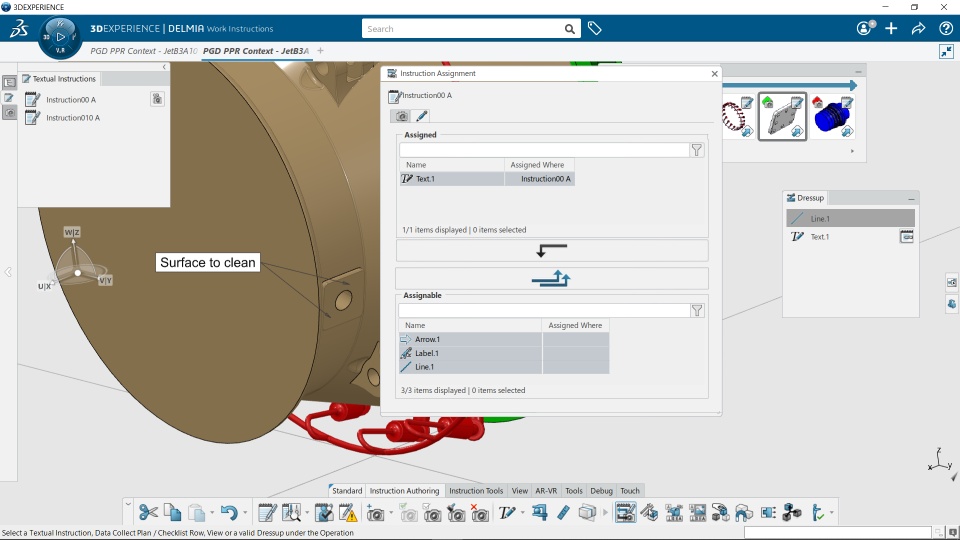
Task: Click the Assigned filter text field
Action: pos(544,150)
